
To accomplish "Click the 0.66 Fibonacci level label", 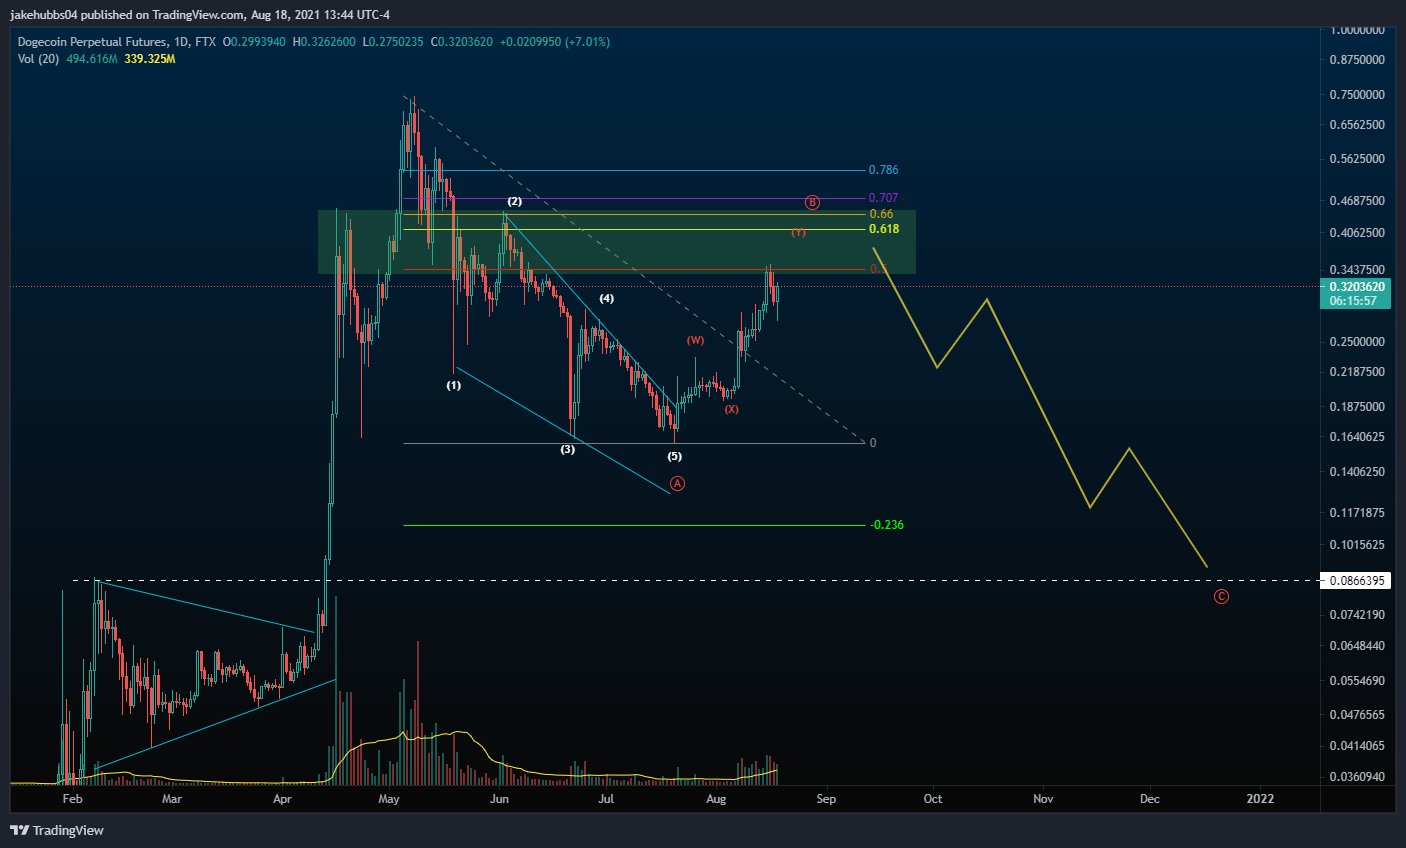I will tap(881, 214).
